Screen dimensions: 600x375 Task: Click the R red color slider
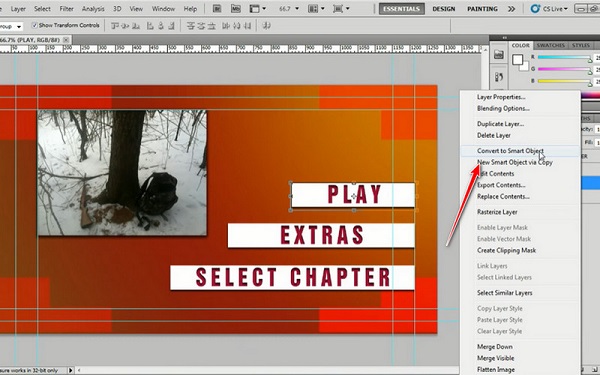pos(564,57)
